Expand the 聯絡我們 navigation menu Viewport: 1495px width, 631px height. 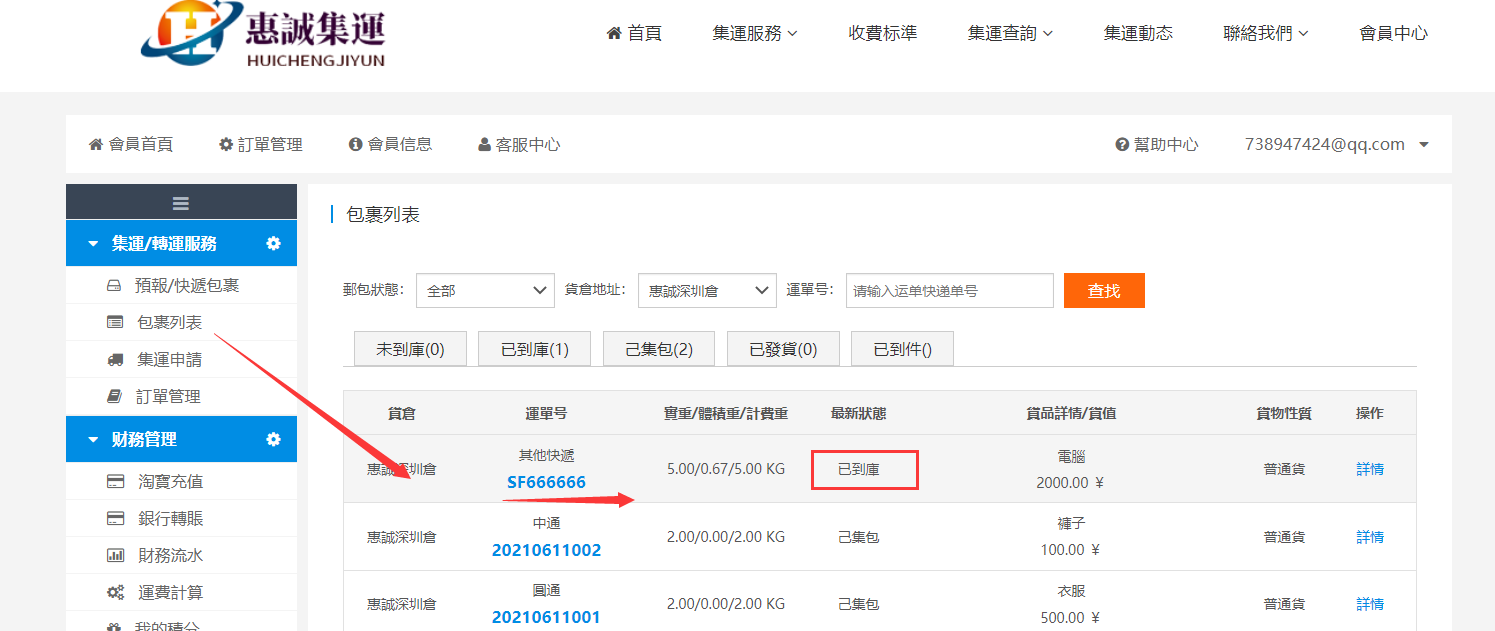point(1266,33)
